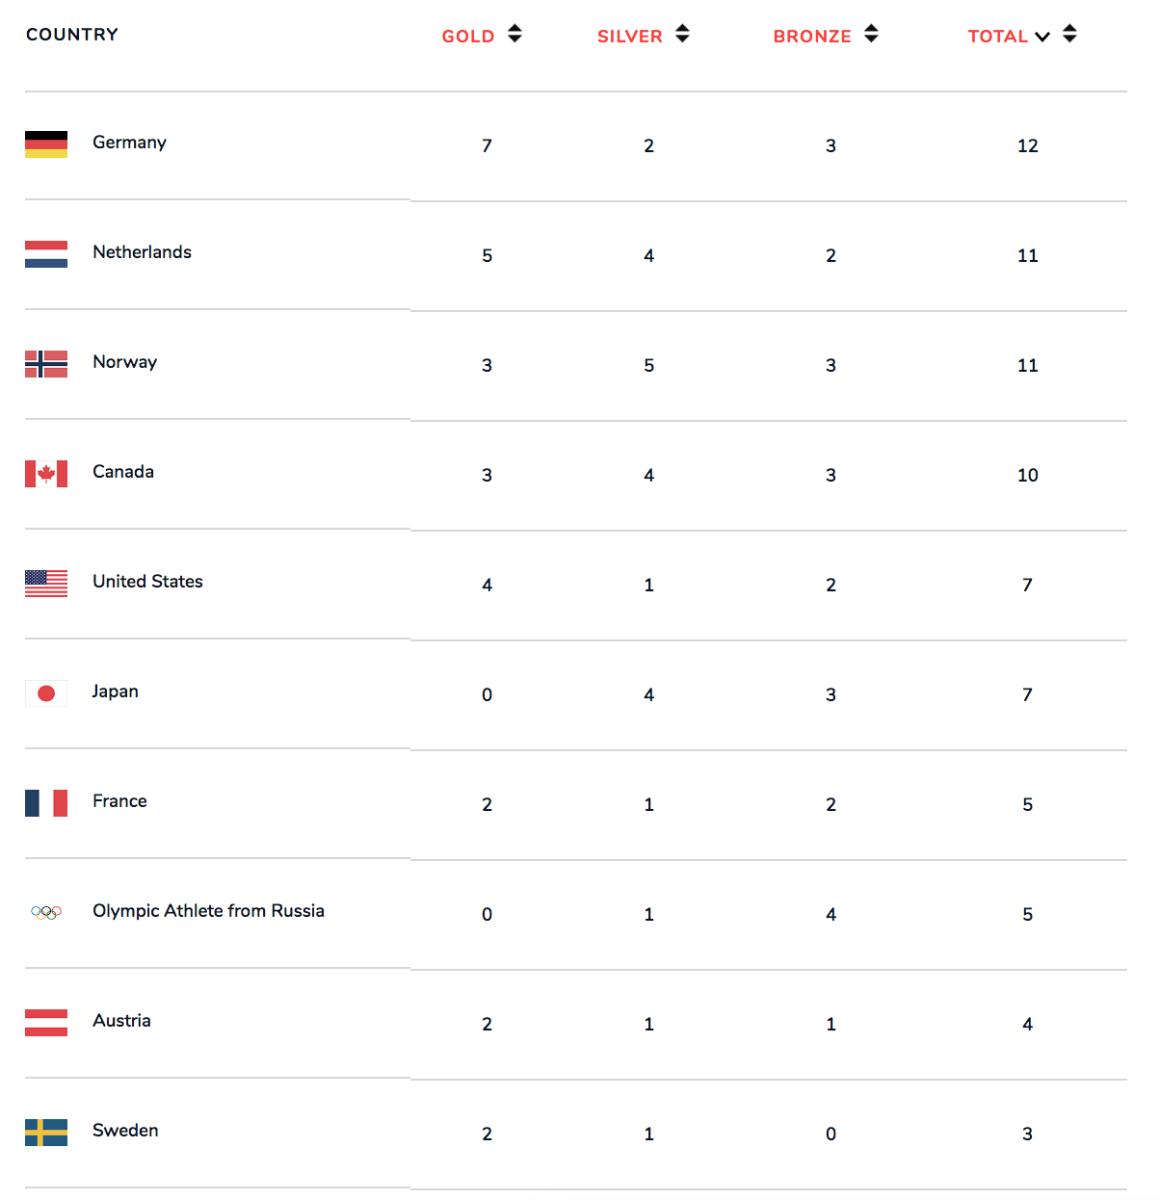This screenshot has width=1160, height=1200.
Task: Toggle the Total column sort arrows
Action: [1070, 35]
